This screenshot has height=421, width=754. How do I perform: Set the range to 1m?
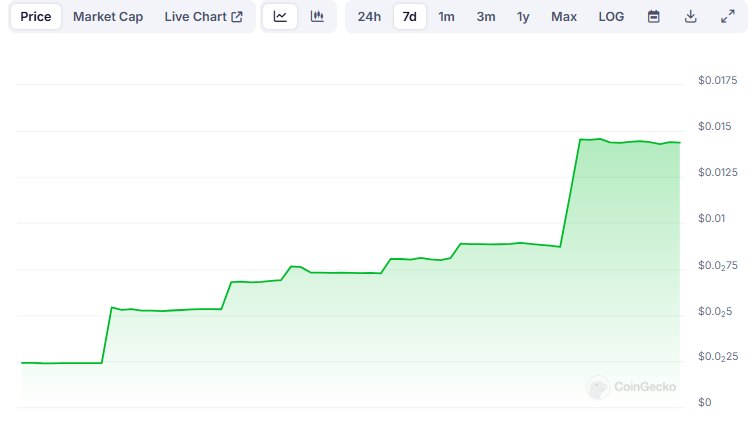pyautogui.click(x=446, y=17)
